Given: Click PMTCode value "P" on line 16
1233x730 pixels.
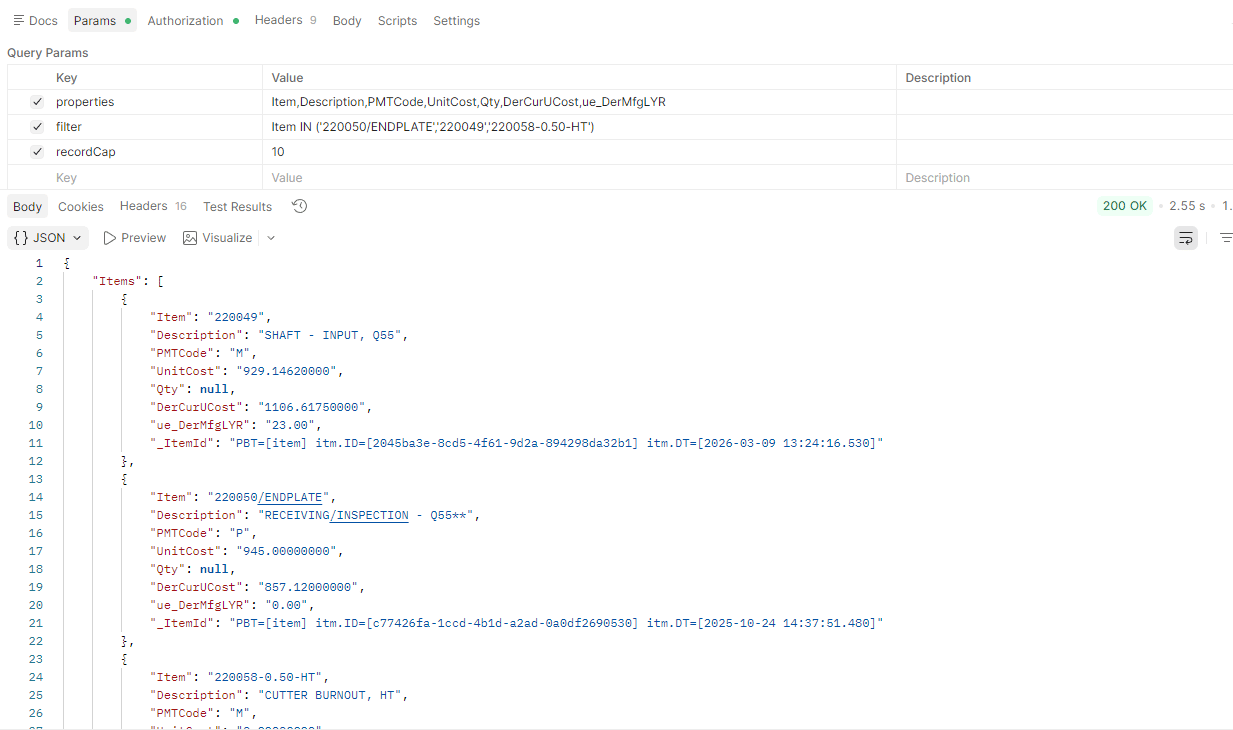Looking at the screenshot, I should tap(239, 533).
